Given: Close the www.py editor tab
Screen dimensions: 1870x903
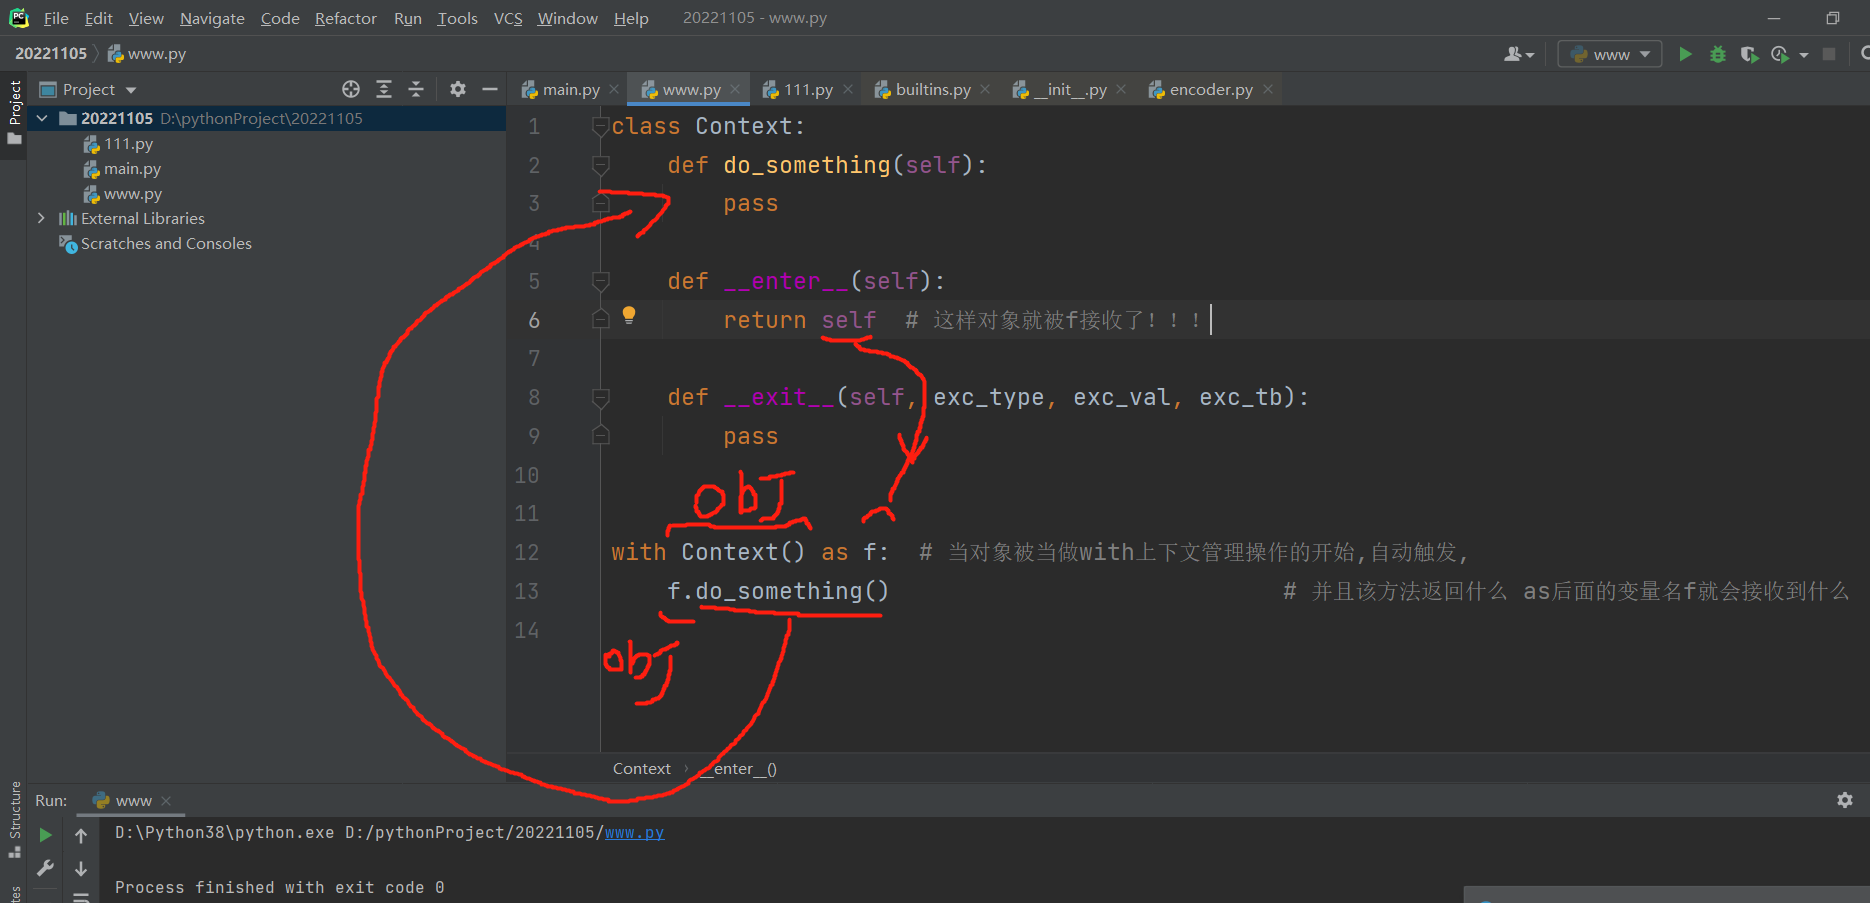Looking at the screenshot, I should (735, 89).
